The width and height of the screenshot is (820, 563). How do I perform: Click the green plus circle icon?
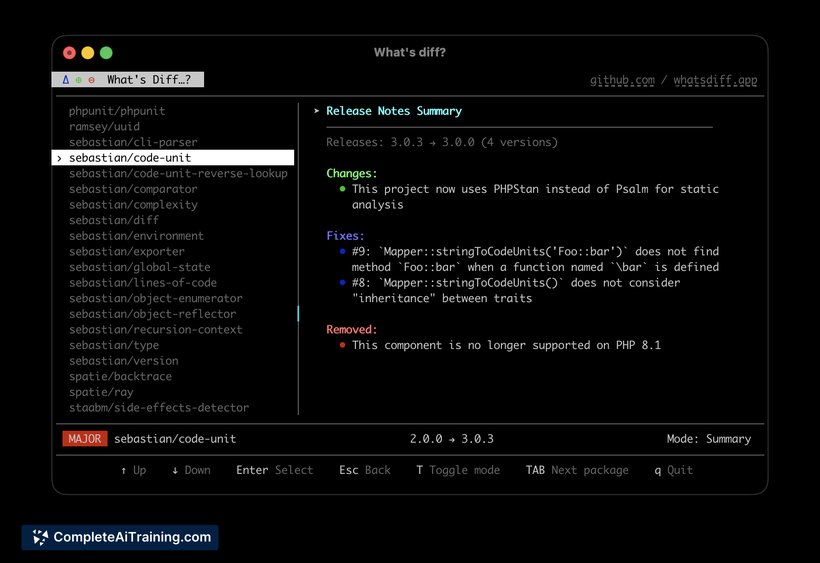pyautogui.click(x=79, y=80)
